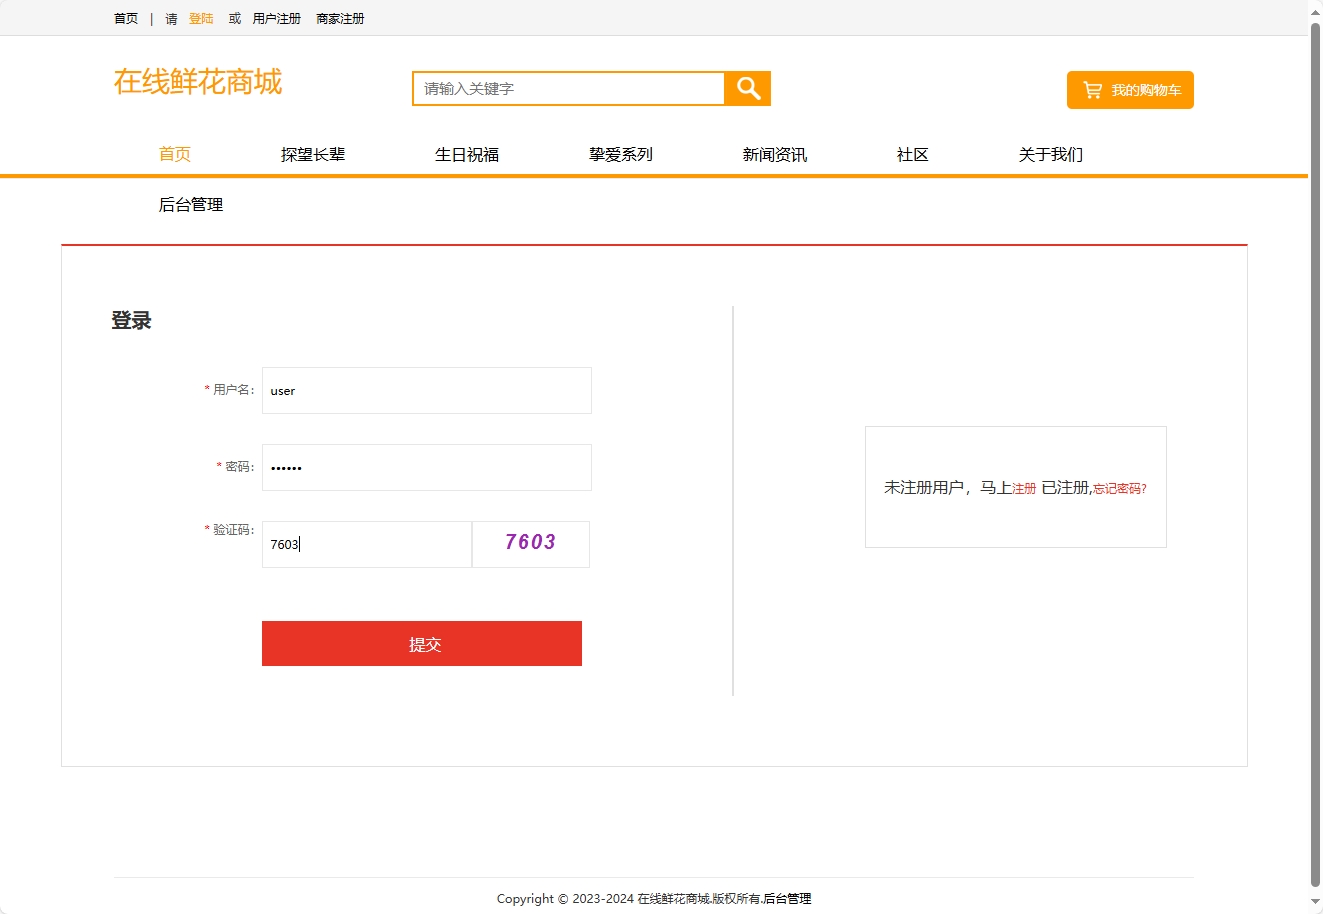This screenshot has width=1323, height=914.
Task: Open the 生日祝福 category
Action: 466,154
